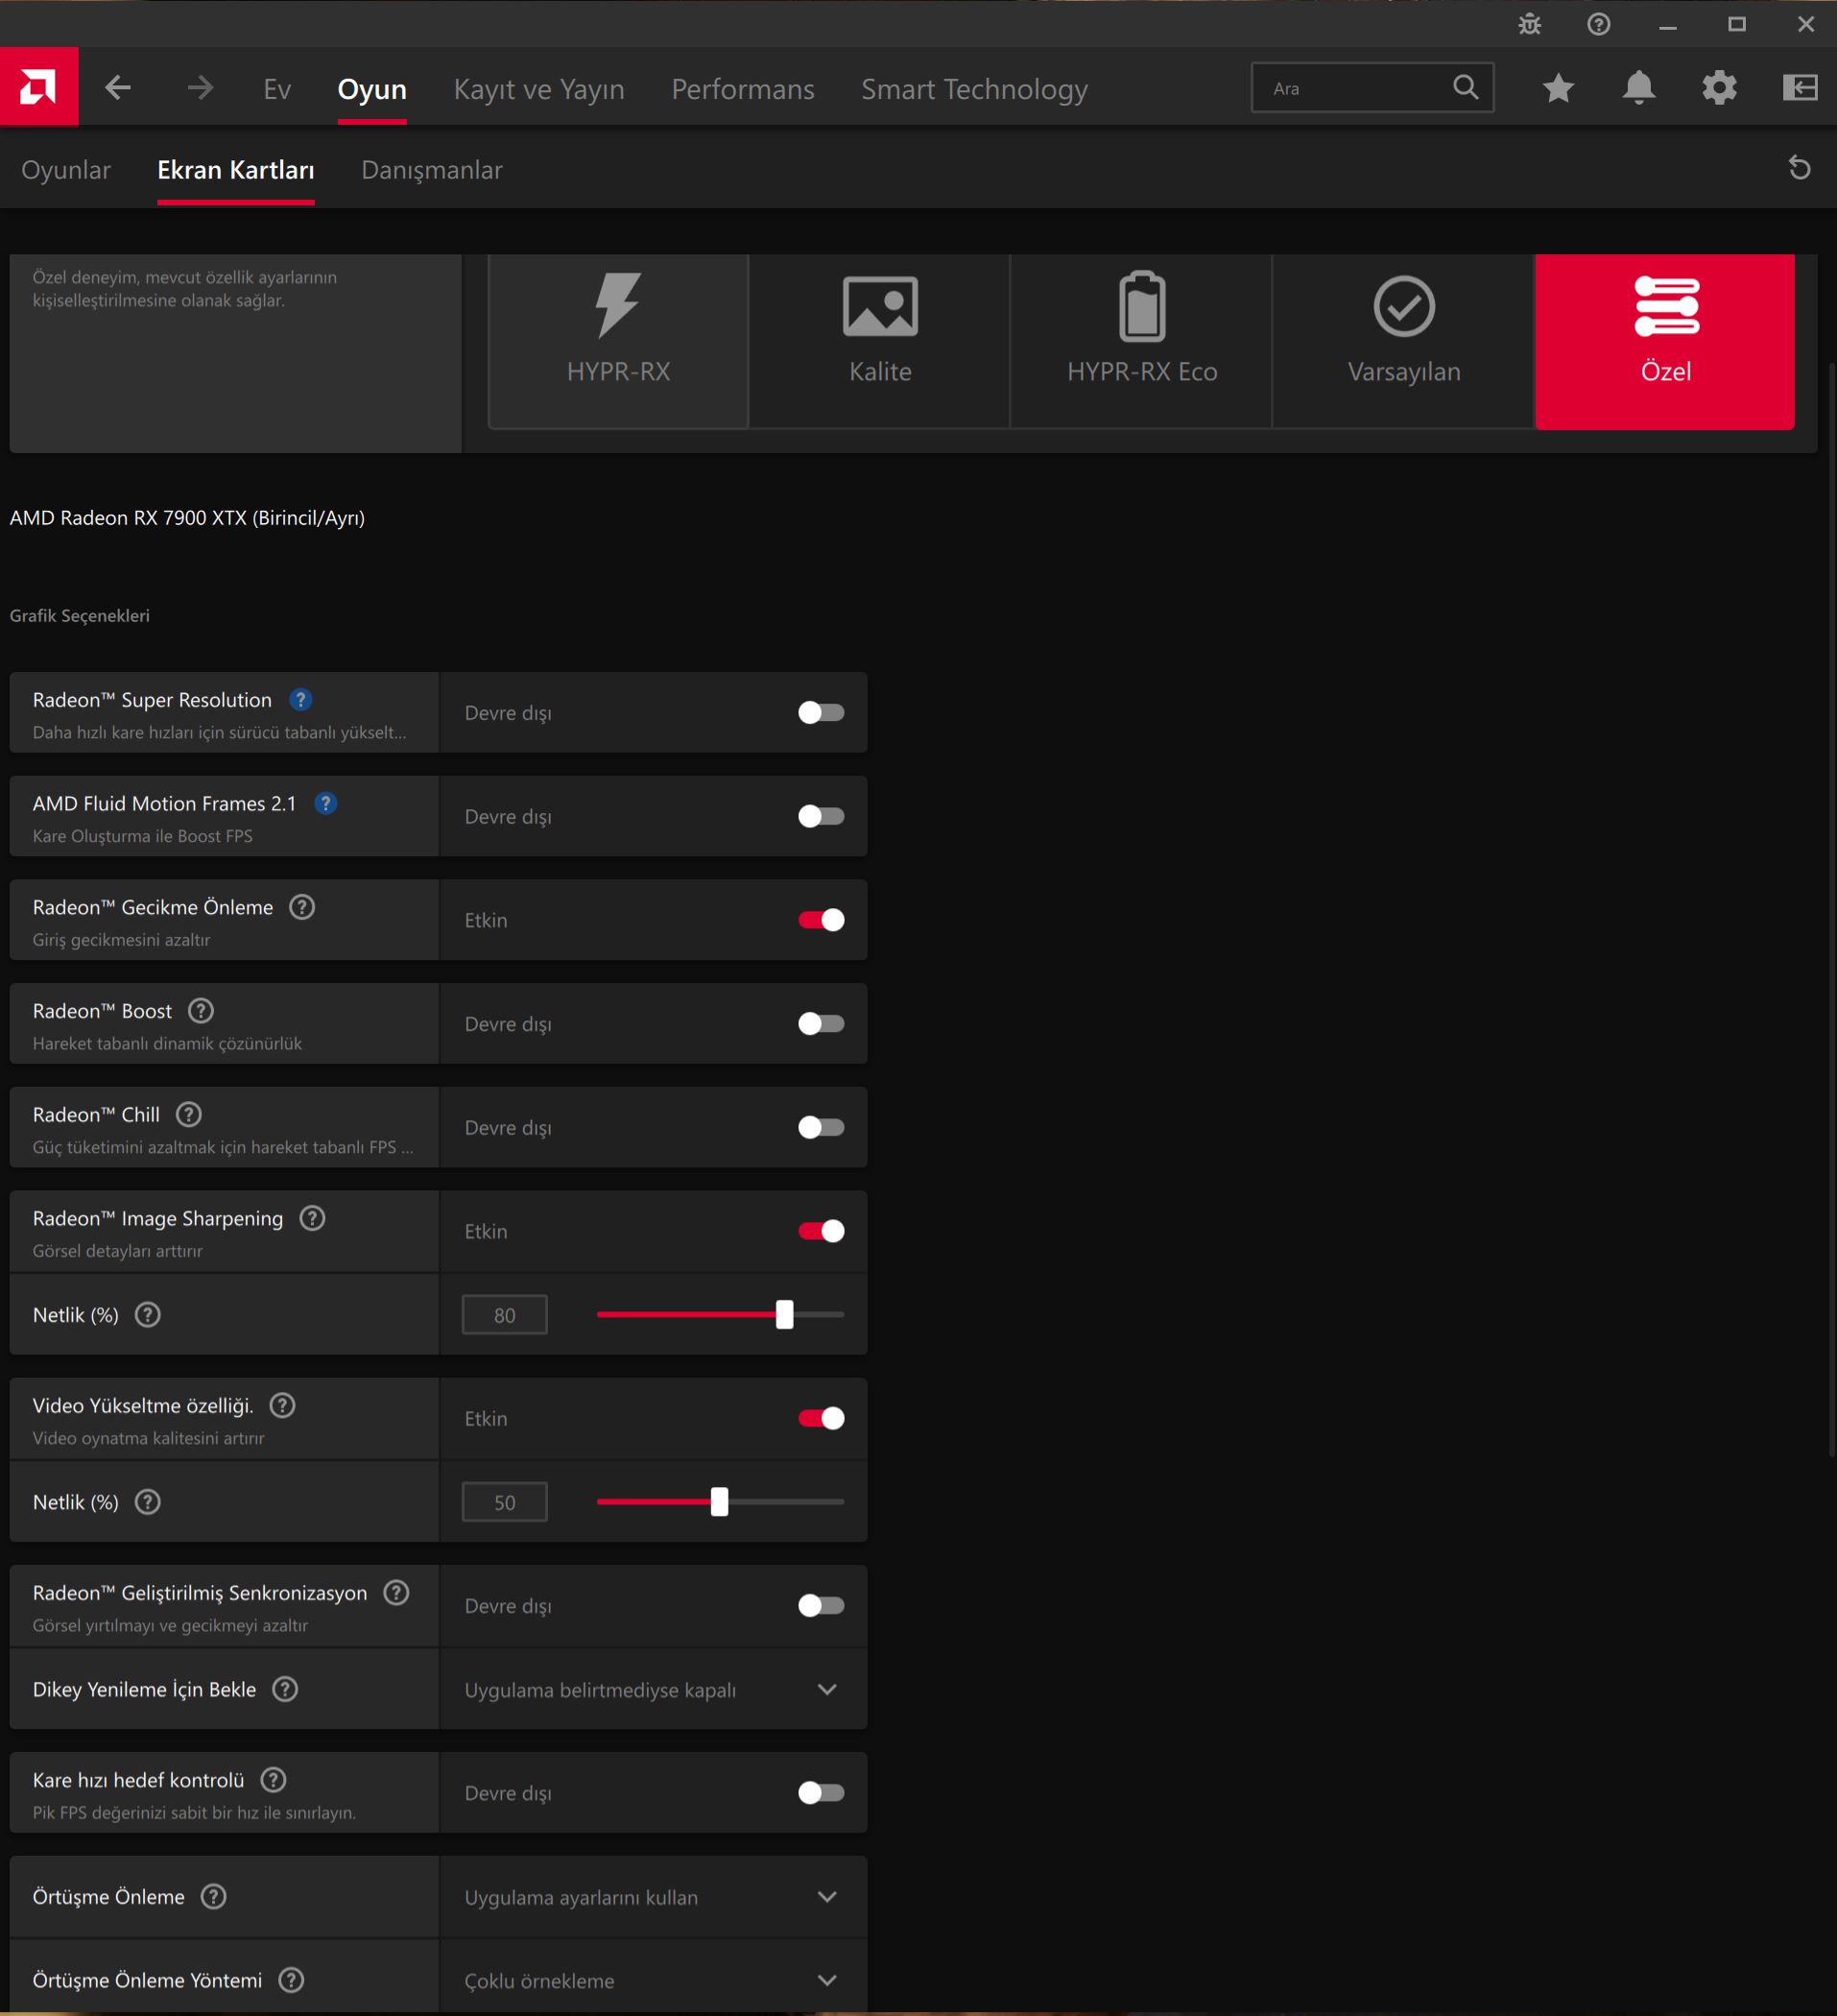Screen dimensions: 1837x2016
Task: Click the Ara search field
Action: click(1372, 88)
